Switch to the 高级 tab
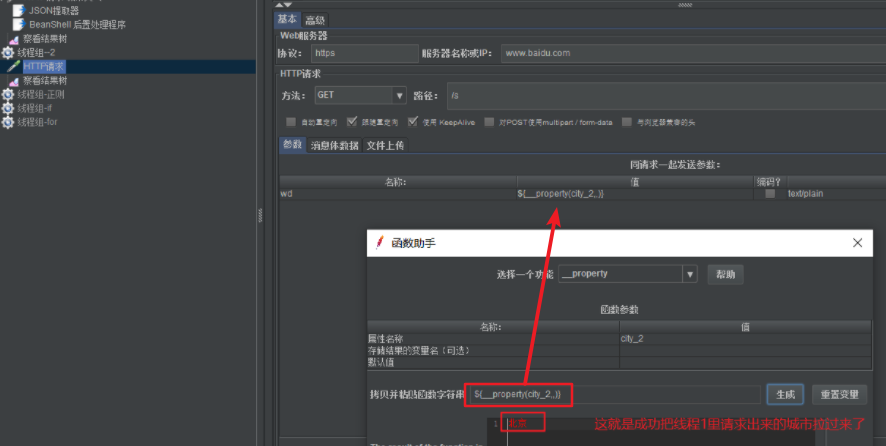Viewport: 886px width, 446px height. [x=315, y=20]
